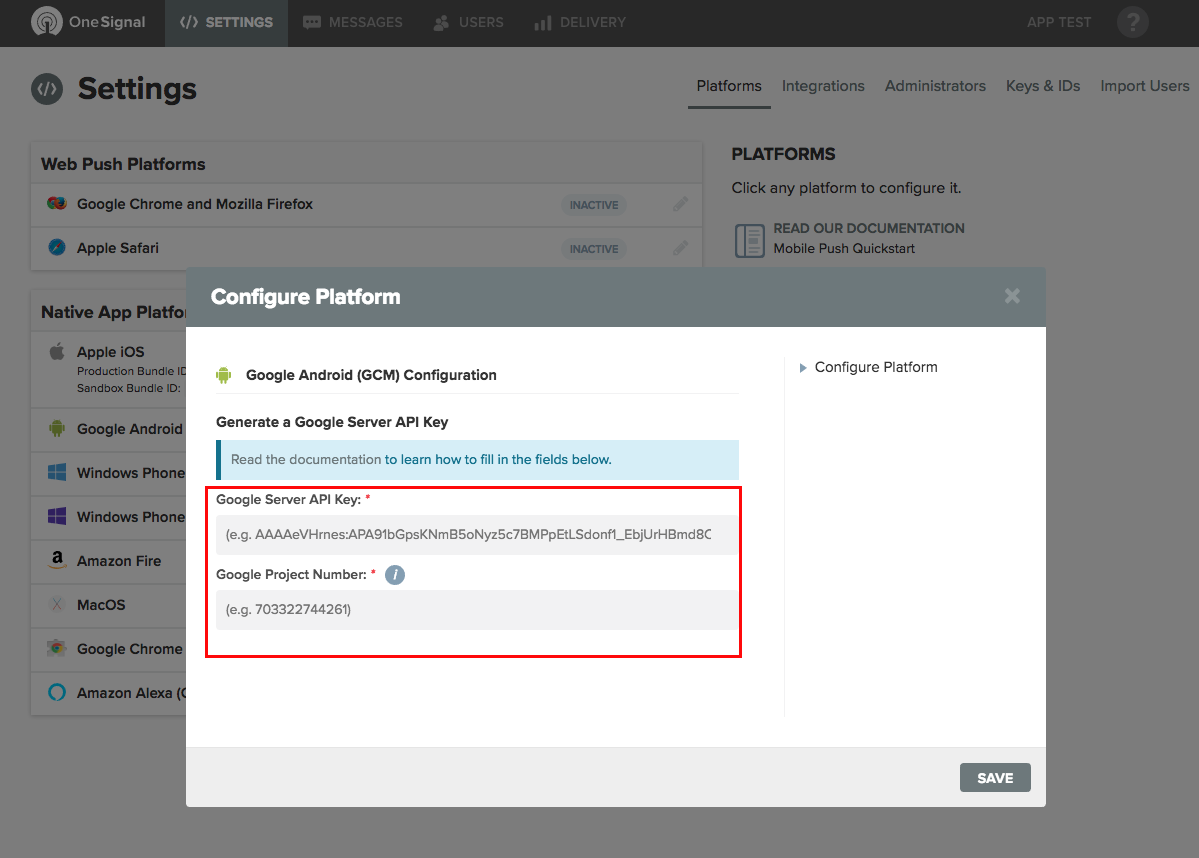Open the Settings tab in top navigation
Screen dimensions: 1199x858
226,23
